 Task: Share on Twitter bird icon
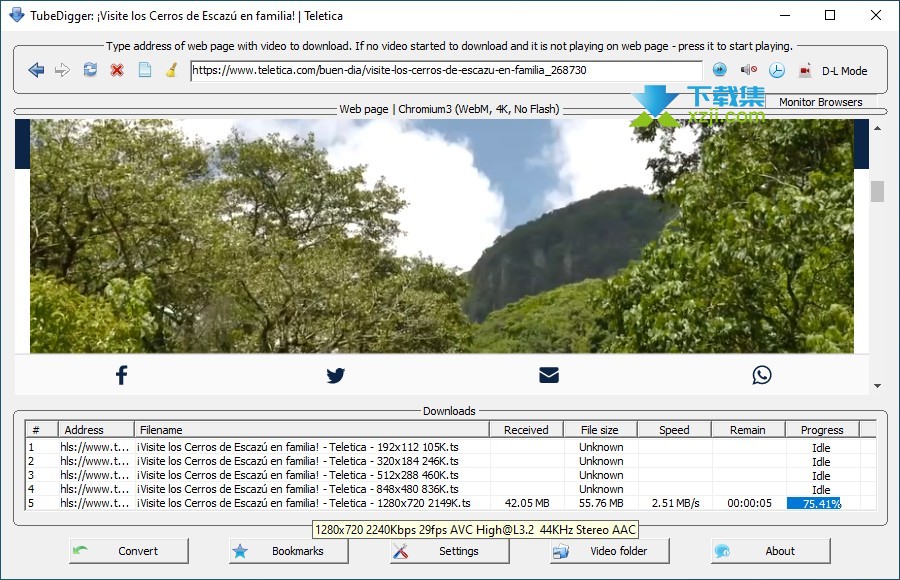pyautogui.click(x=336, y=376)
